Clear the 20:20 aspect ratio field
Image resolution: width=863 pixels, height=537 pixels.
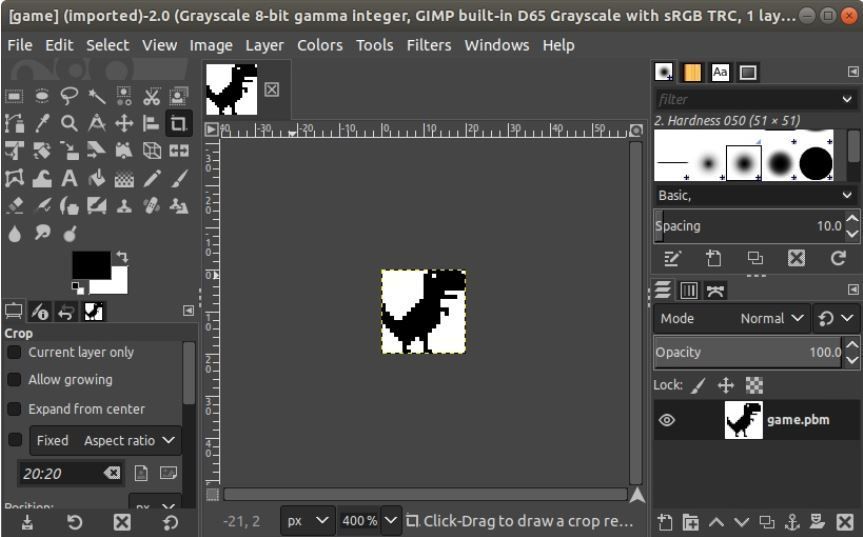[112, 473]
